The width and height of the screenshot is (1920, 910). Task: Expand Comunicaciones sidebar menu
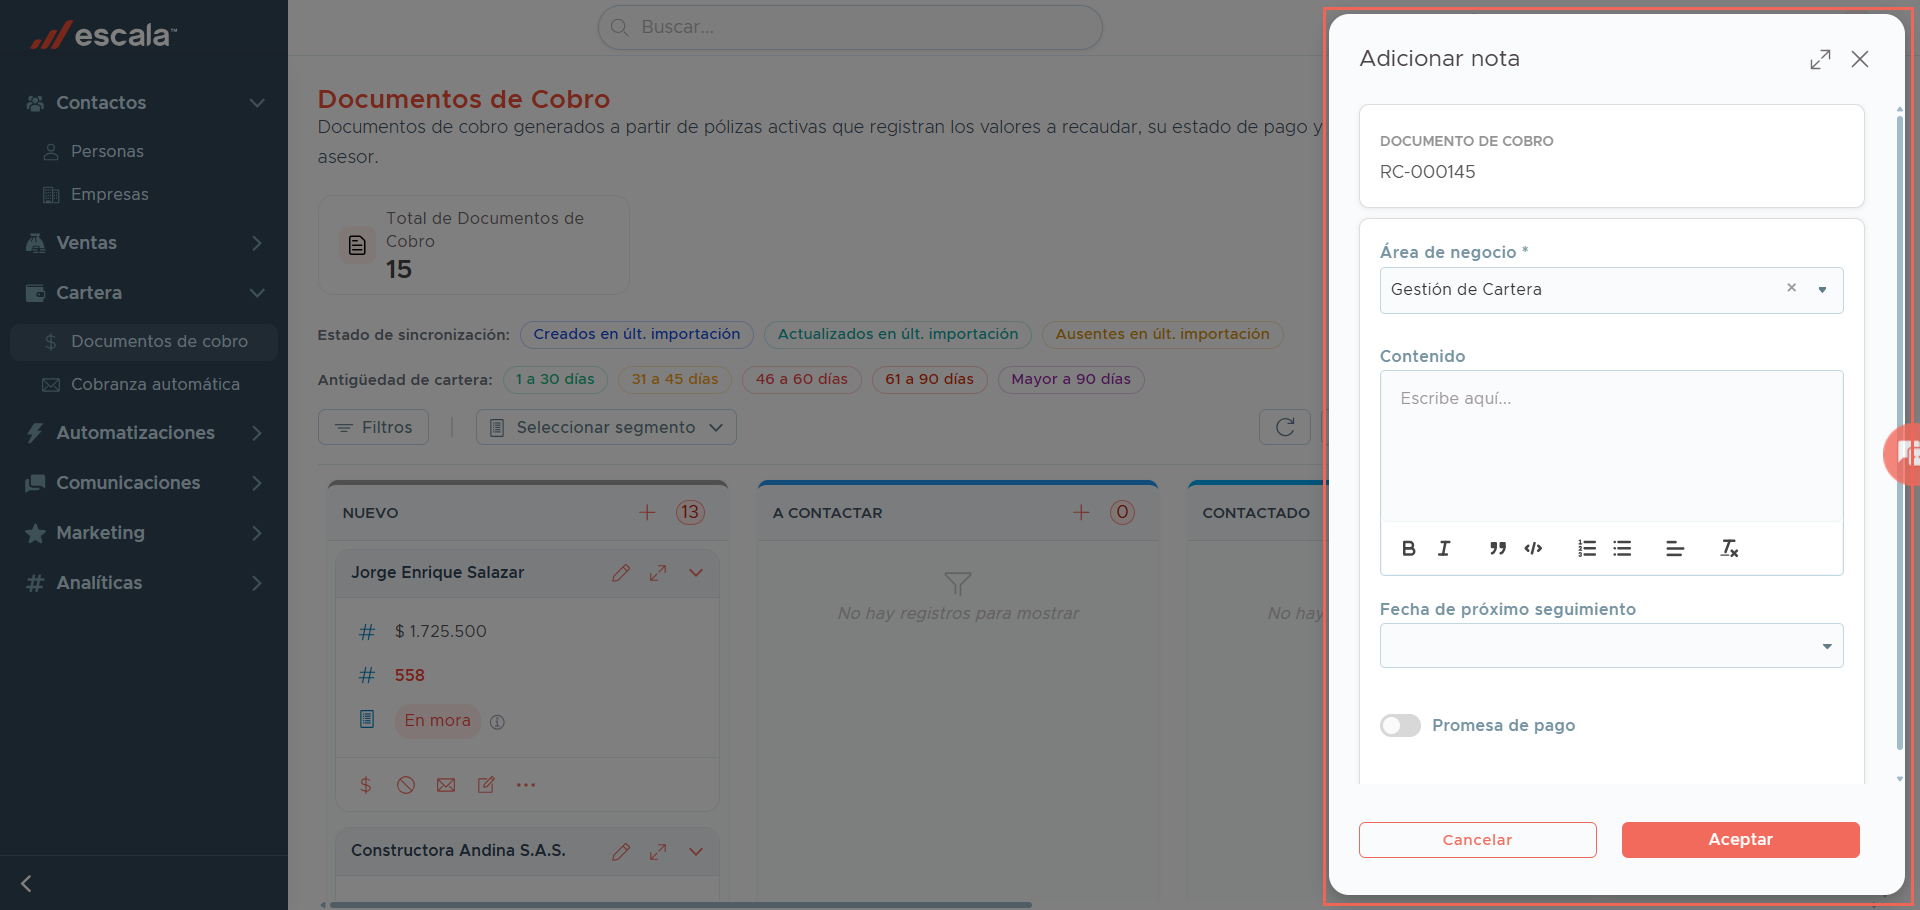(144, 483)
